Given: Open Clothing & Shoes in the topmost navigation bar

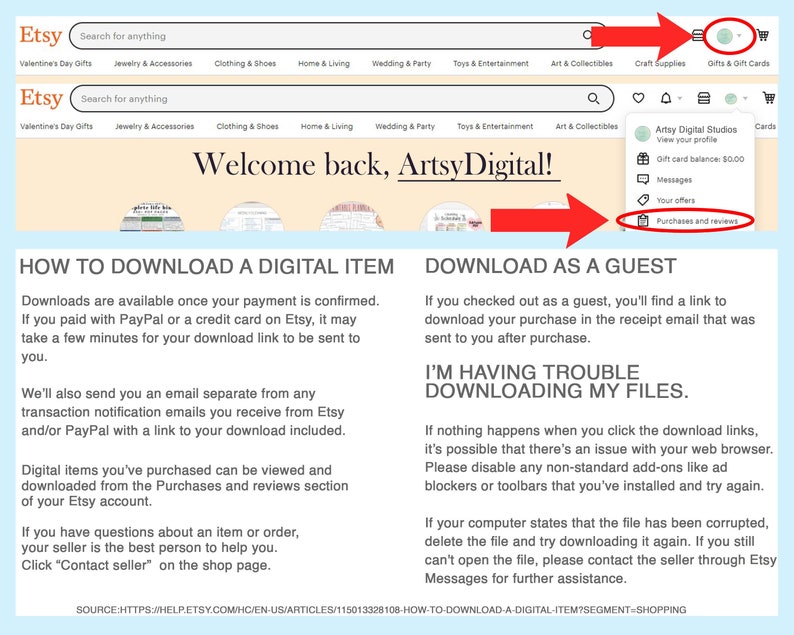Looking at the screenshot, I should 245,63.
